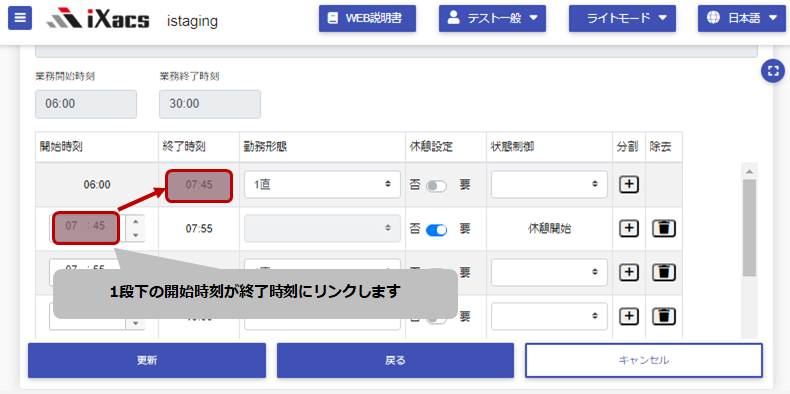Decrement the 07:45 start time stepper down arrow
The width and height of the screenshot is (790, 394).
coord(135,235)
